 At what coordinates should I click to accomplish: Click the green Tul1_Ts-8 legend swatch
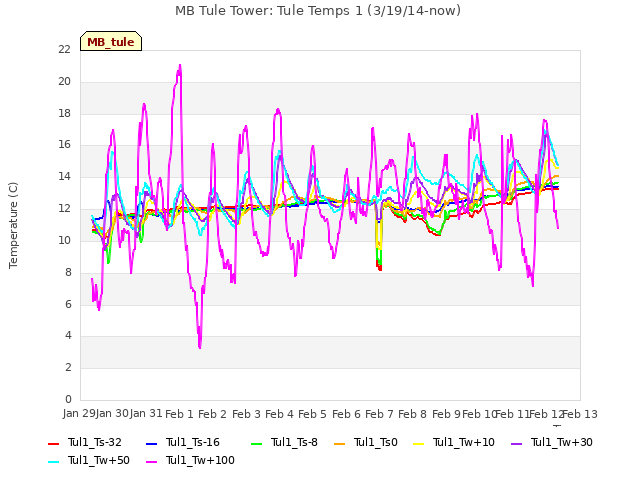[x=256, y=443]
